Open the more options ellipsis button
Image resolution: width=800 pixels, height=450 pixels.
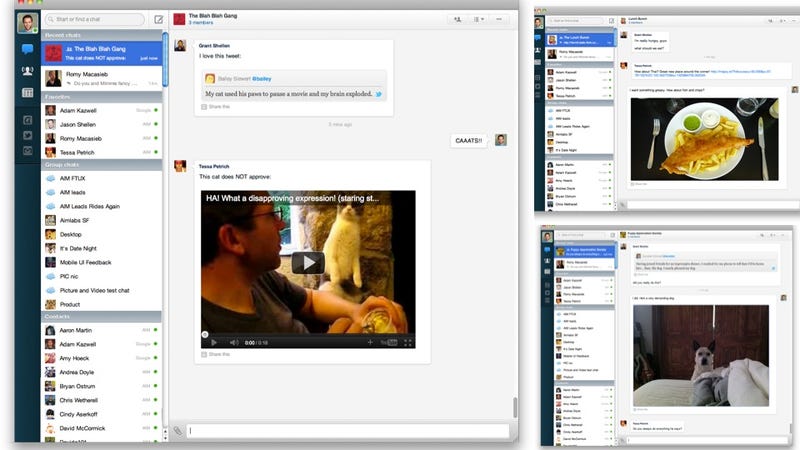(499, 19)
